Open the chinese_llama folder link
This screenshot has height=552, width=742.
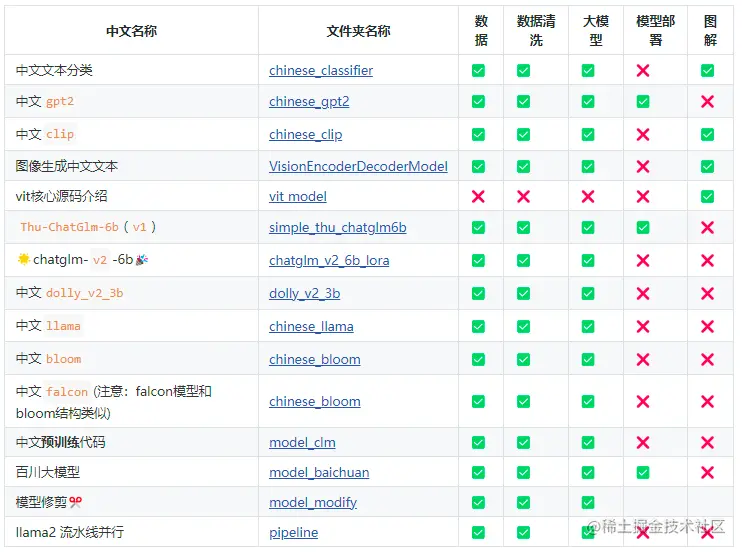coord(311,327)
